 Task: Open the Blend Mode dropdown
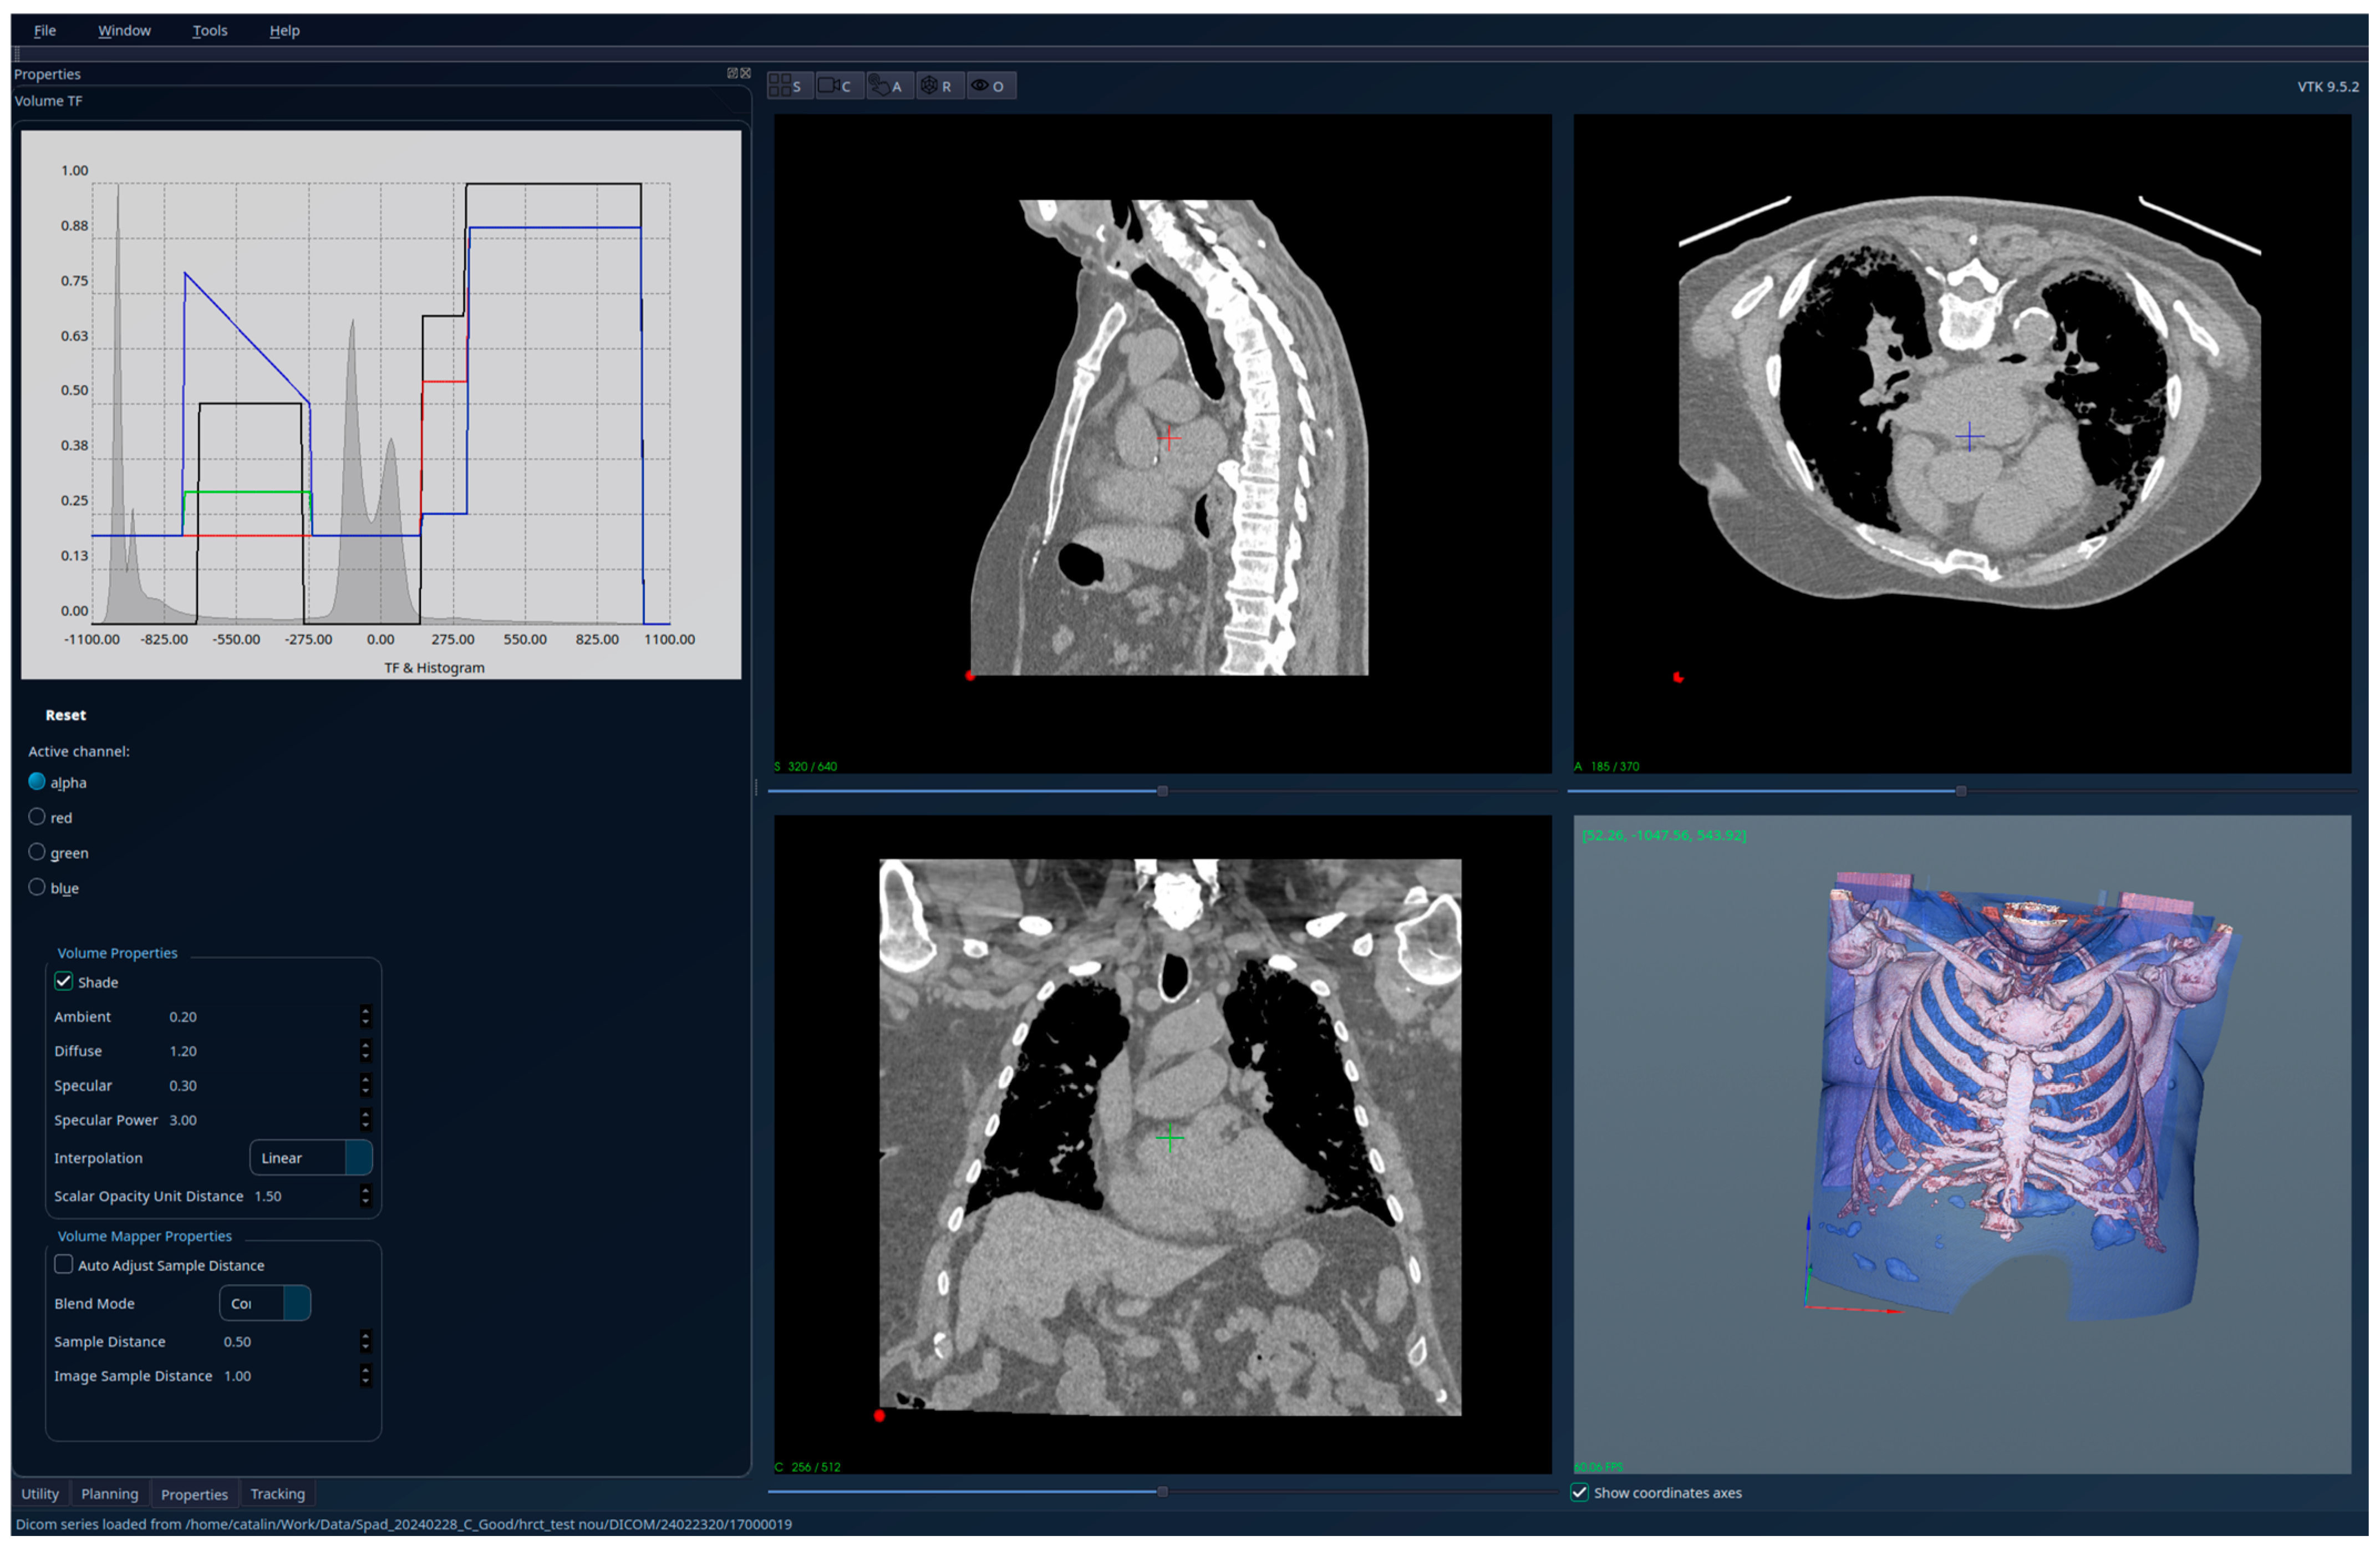click(265, 1302)
